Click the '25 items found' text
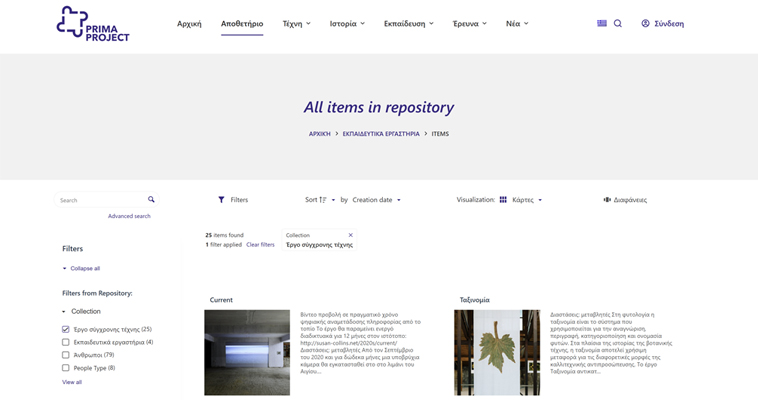 [224, 235]
